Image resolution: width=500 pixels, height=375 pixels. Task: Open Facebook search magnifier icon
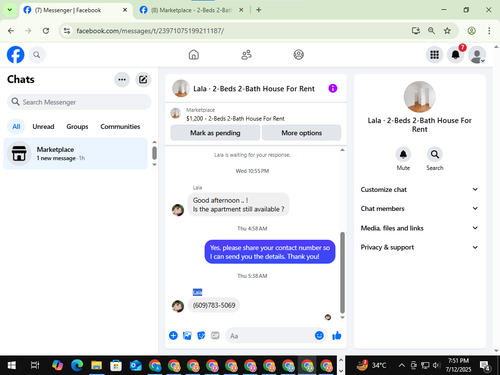pos(37,55)
